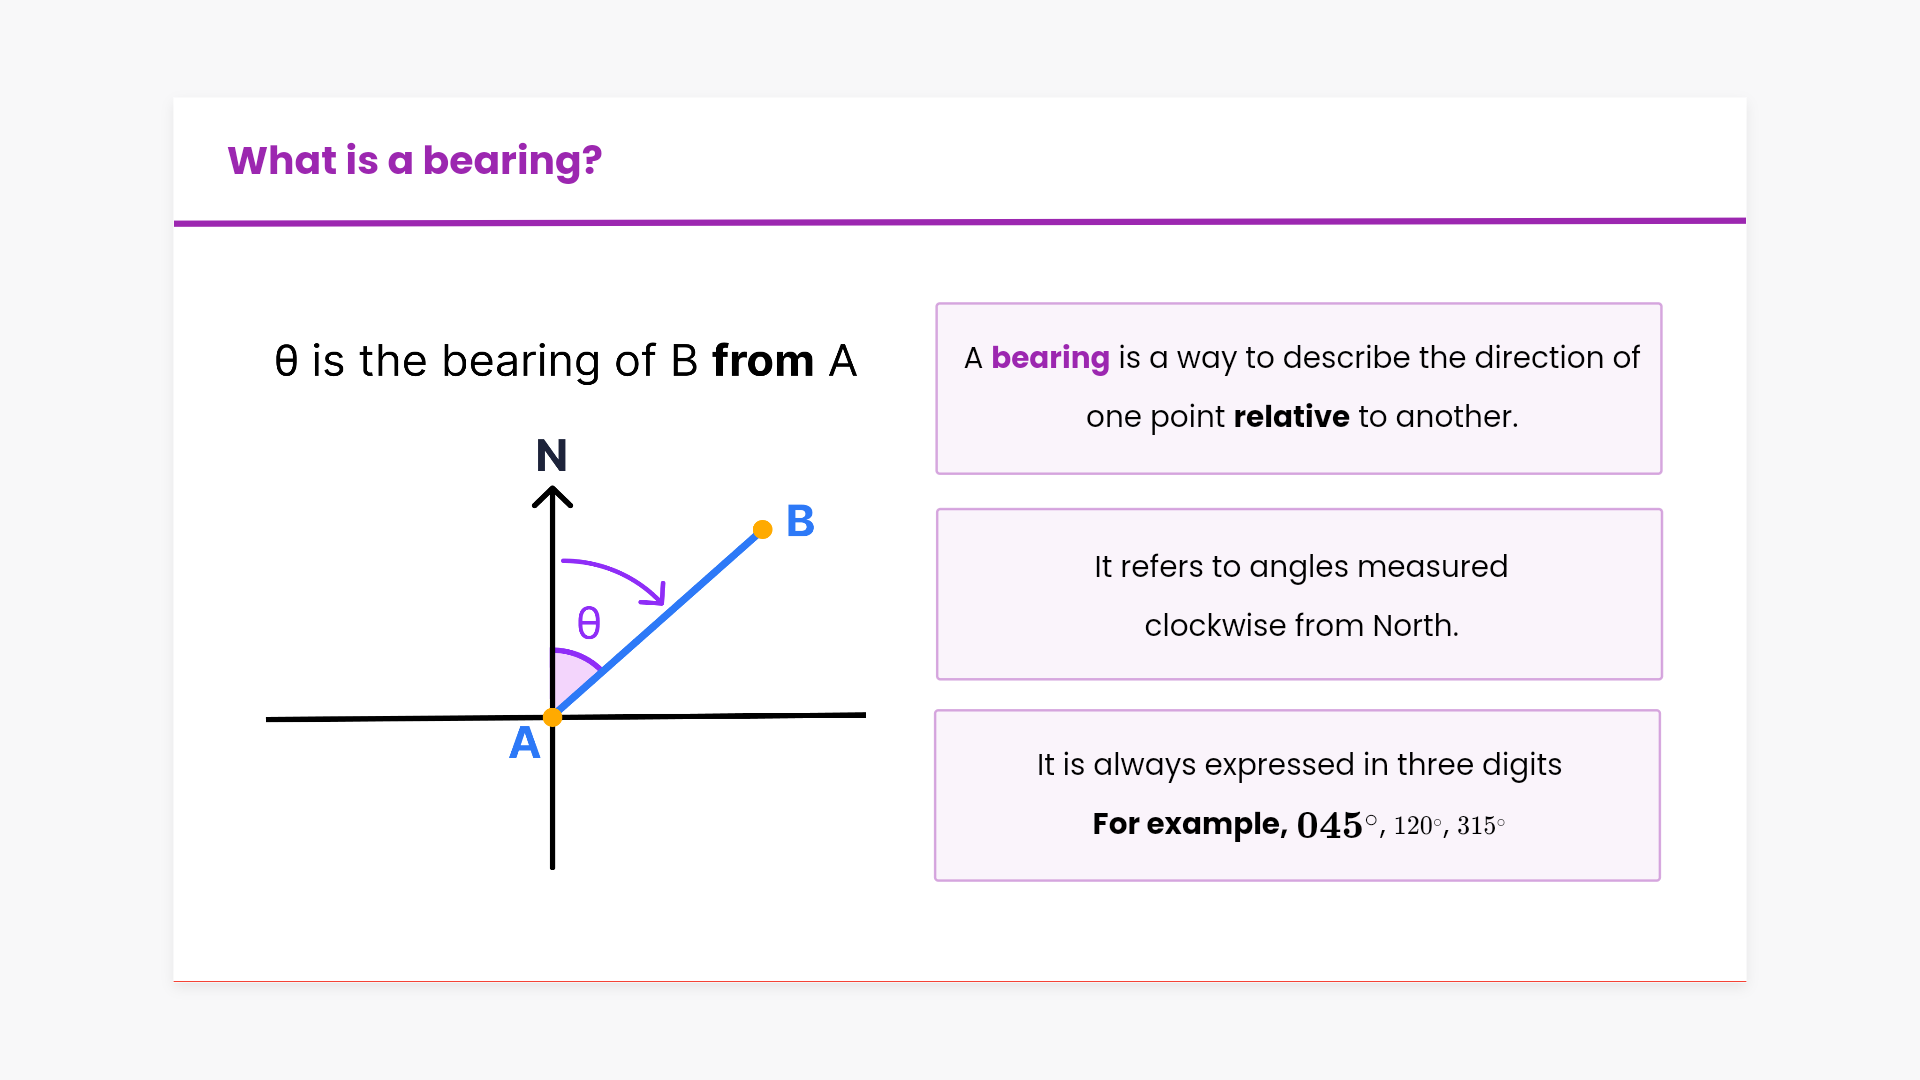The width and height of the screenshot is (1920, 1080).
Task: Click the blue letter B label
Action: tap(800, 521)
